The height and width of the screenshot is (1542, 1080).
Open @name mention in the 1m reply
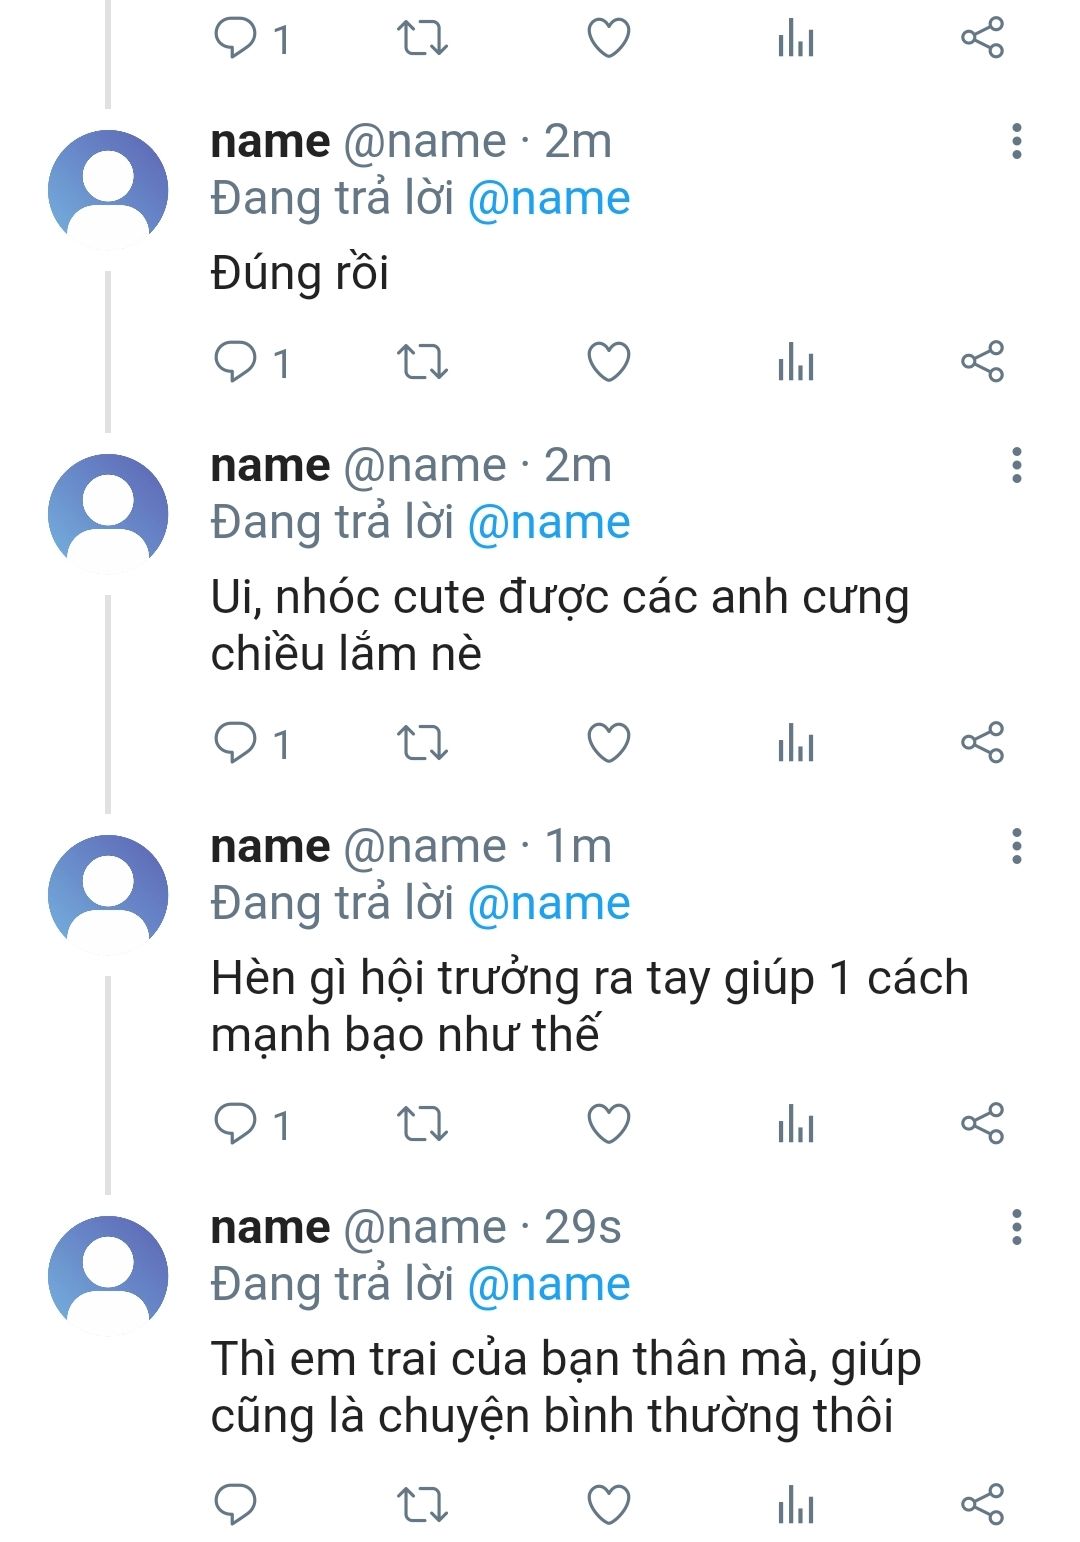pyautogui.click(x=548, y=904)
